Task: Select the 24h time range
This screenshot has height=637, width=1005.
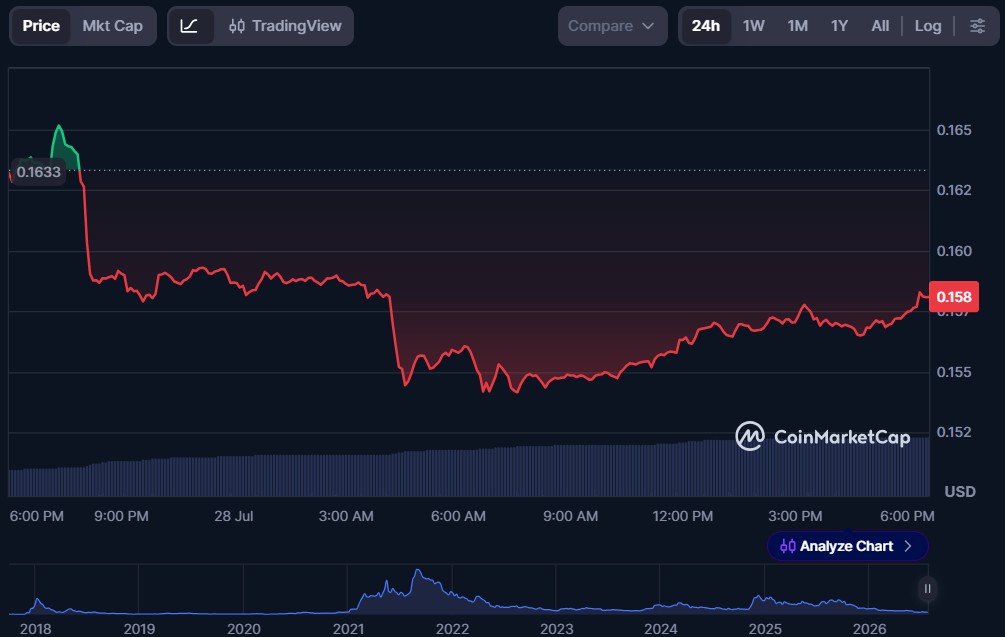Action: point(706,26)
